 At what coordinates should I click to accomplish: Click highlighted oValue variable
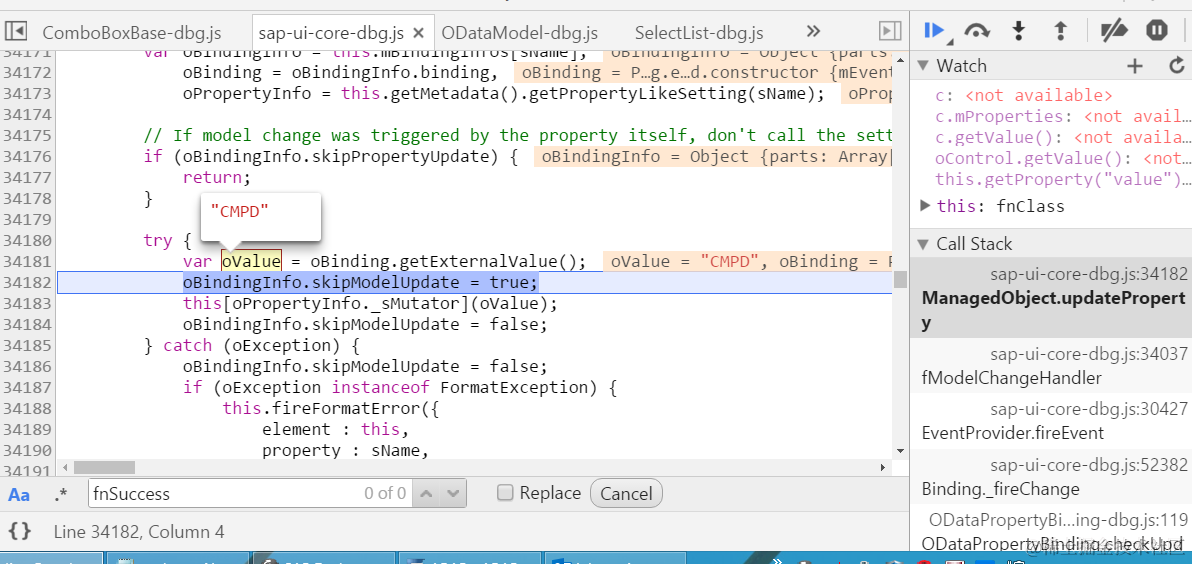[x=252, y=261]
